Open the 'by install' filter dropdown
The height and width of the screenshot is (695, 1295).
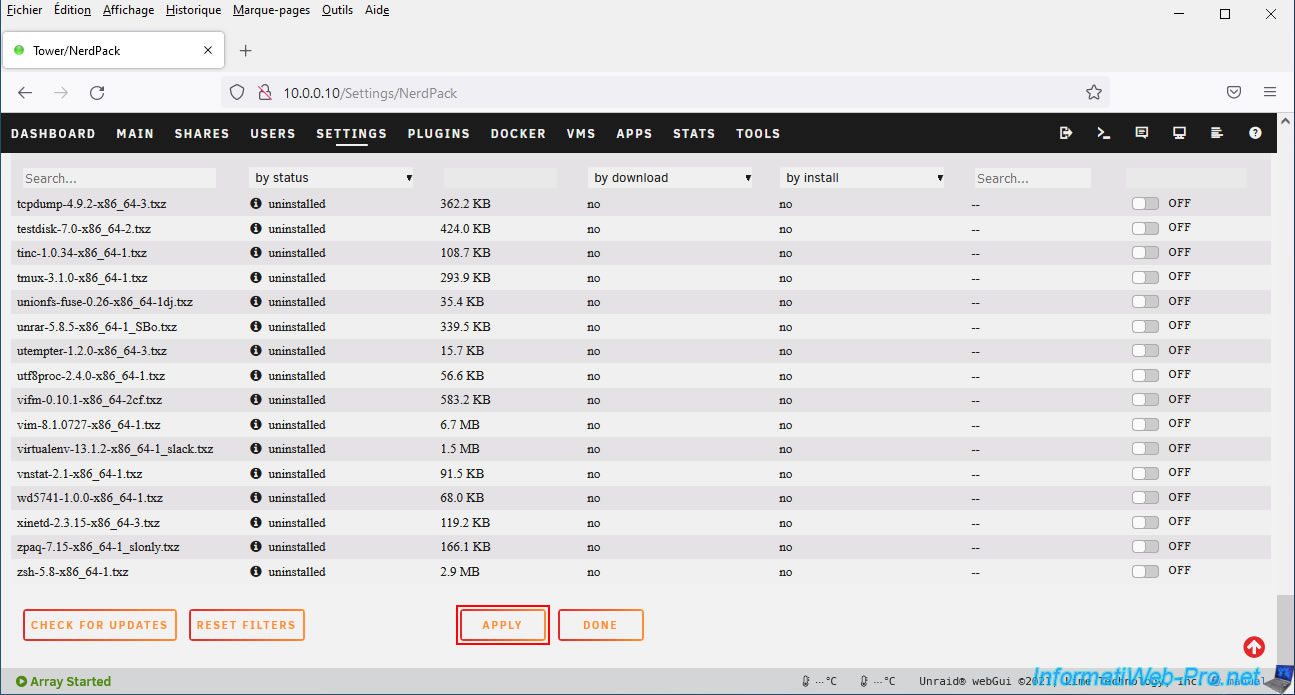coord(863,178)
